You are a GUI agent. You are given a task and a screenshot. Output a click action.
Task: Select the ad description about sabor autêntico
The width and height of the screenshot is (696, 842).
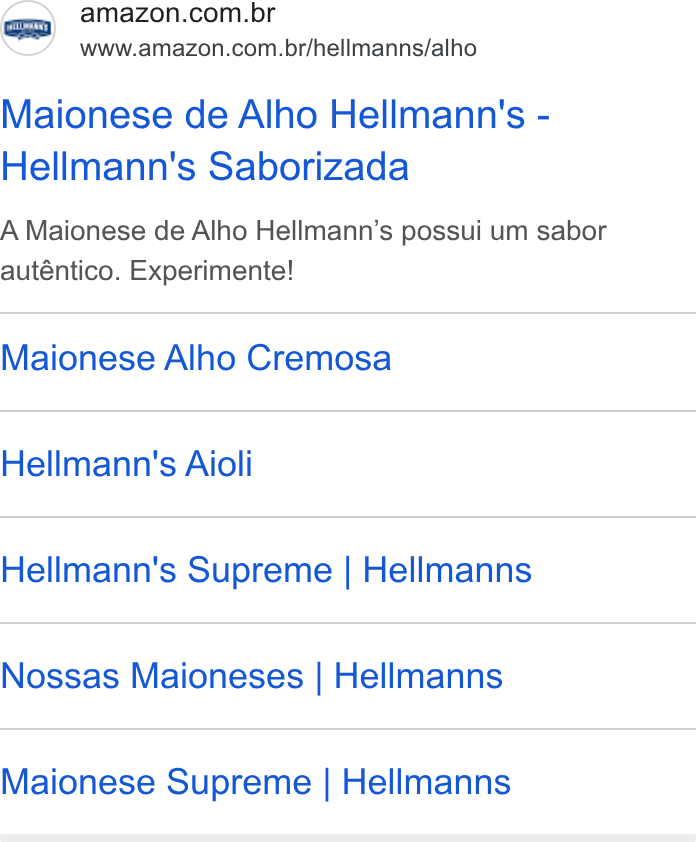(303, 251)
